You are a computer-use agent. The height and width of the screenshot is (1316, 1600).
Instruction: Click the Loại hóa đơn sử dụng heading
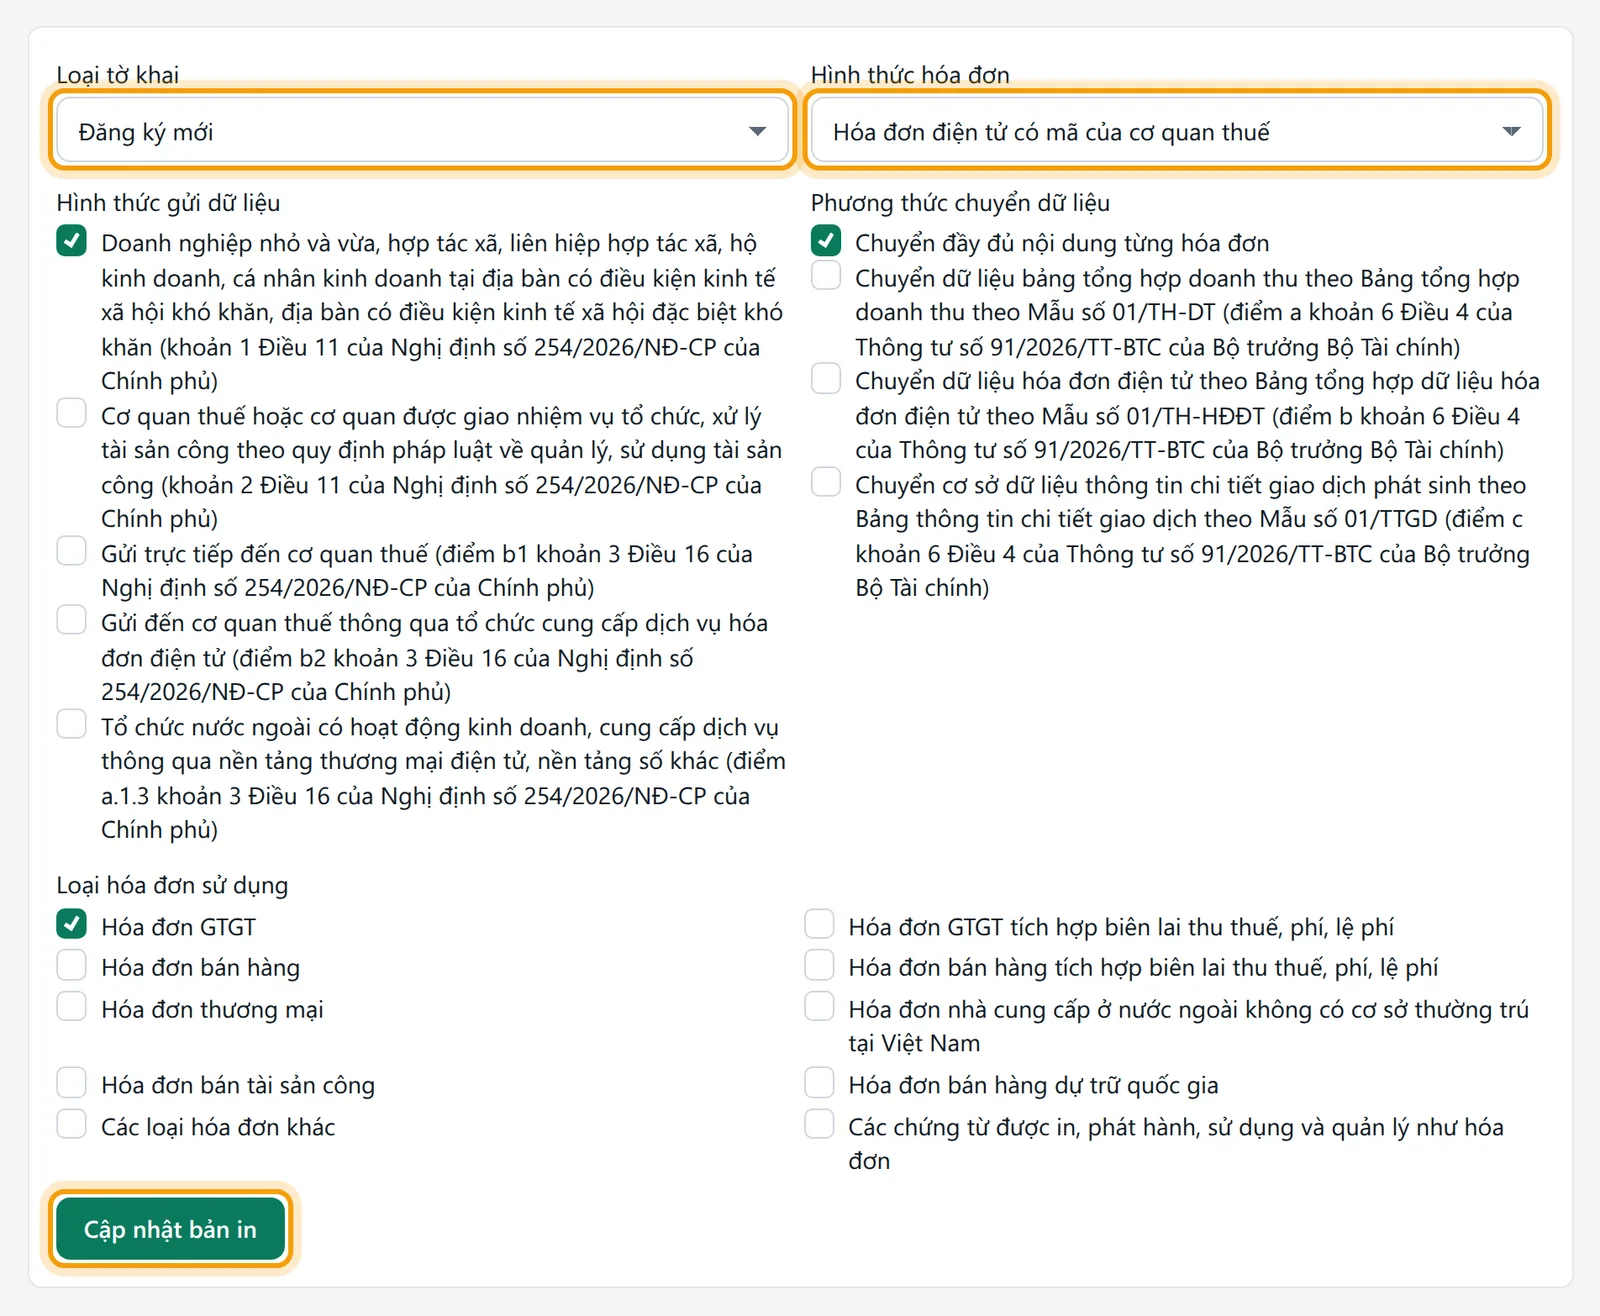click(x=172, y=886)
